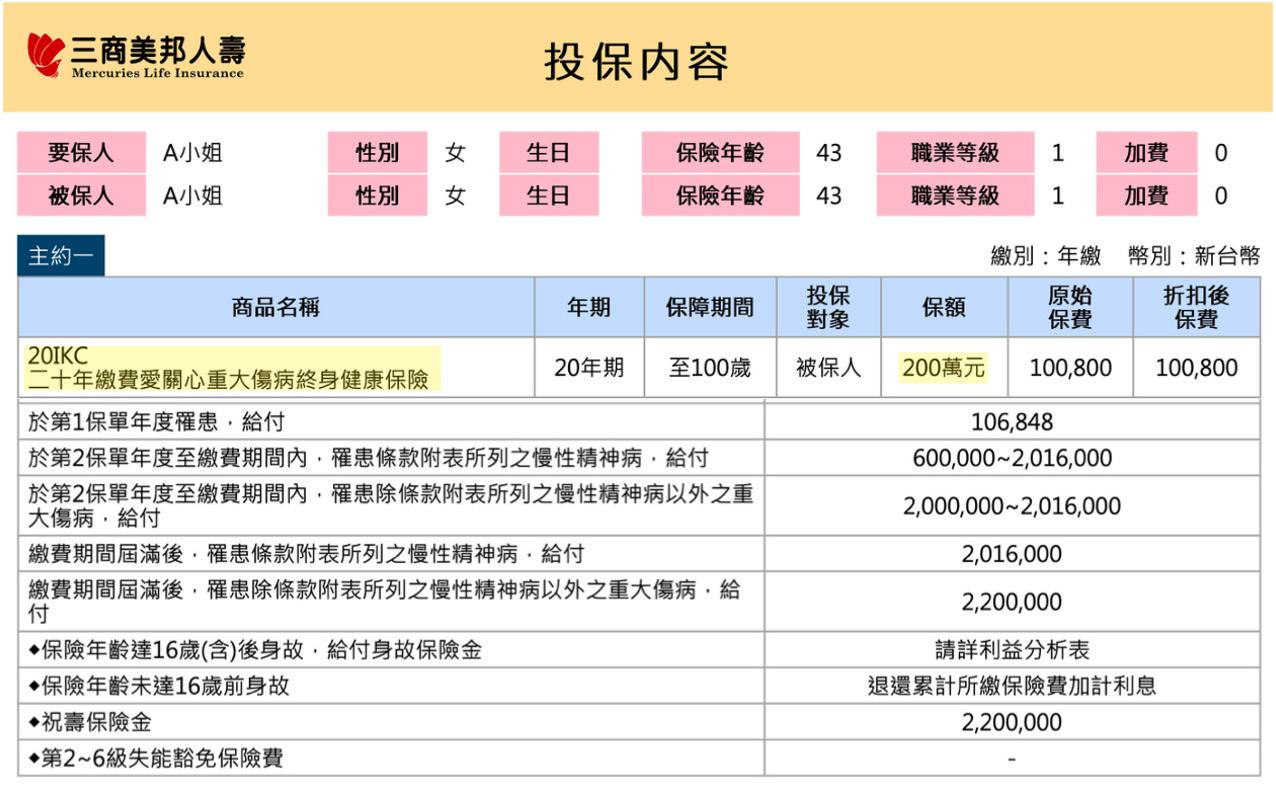Click the 20年期 cell
The image size is (1276, 793).
pyautogui.click(x=589, y=368)
